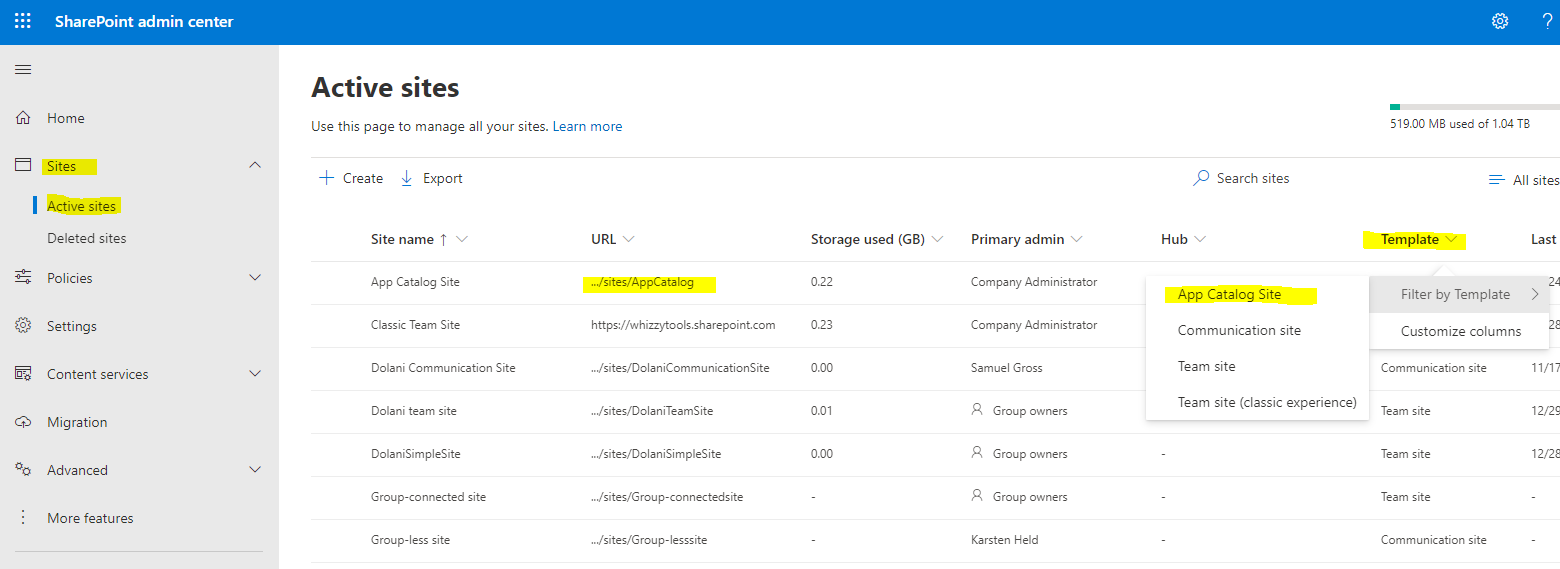Choose Communication site filter option
This screenshot has width=1560, height=569.
click(x=1257, y=330)
